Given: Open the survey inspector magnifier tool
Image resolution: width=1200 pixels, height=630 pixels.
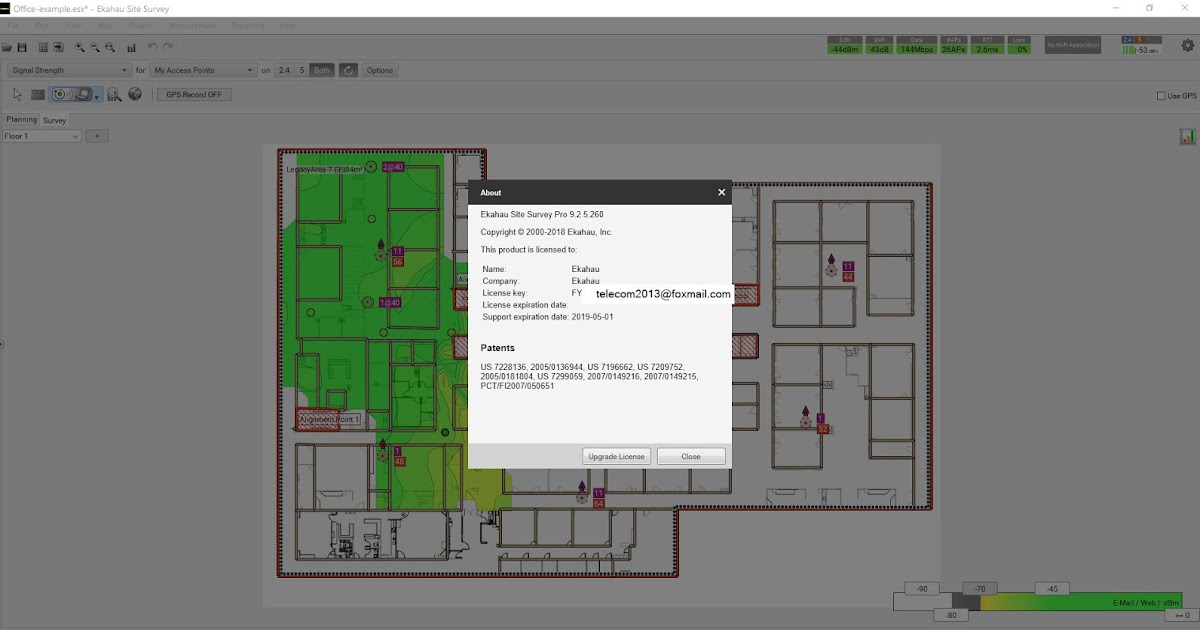Looking at the screenshot, I should coord(114,95).
